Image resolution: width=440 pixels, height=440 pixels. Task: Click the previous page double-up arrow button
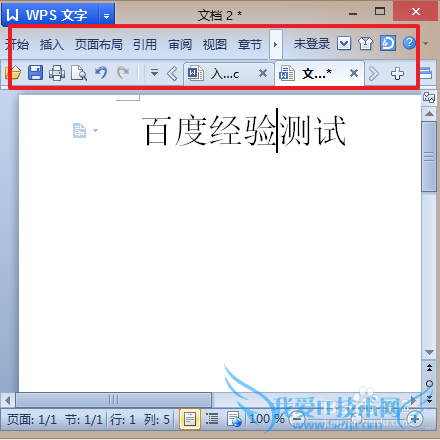pyautogui.click(x=429, y=368)
